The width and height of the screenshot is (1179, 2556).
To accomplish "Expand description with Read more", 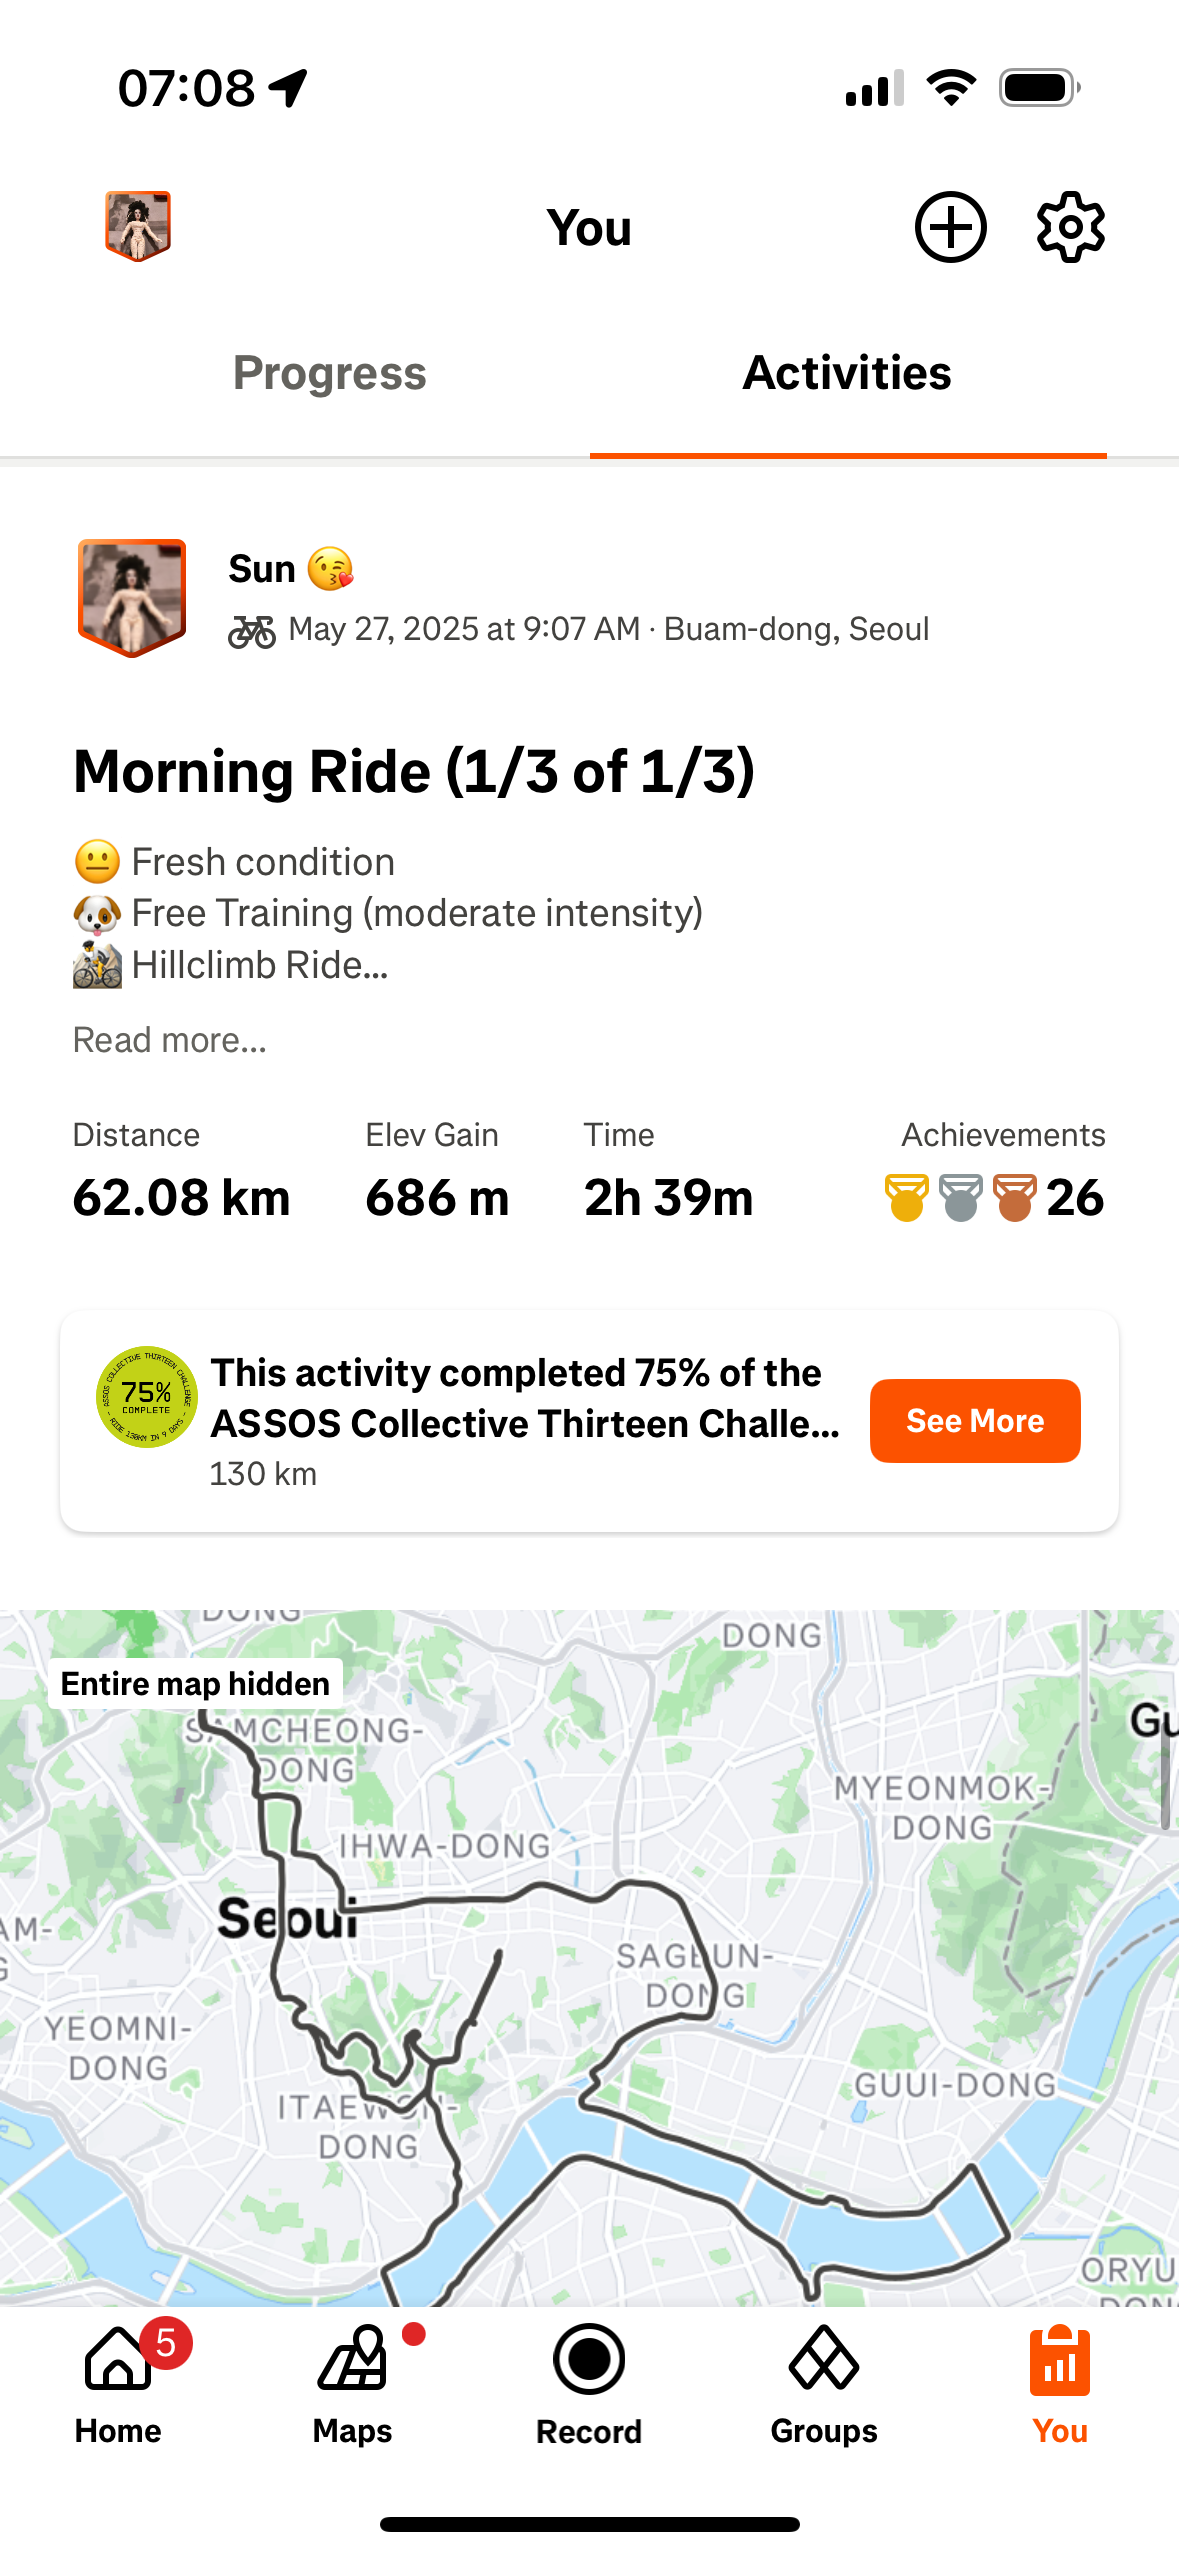I will 170,1040.
